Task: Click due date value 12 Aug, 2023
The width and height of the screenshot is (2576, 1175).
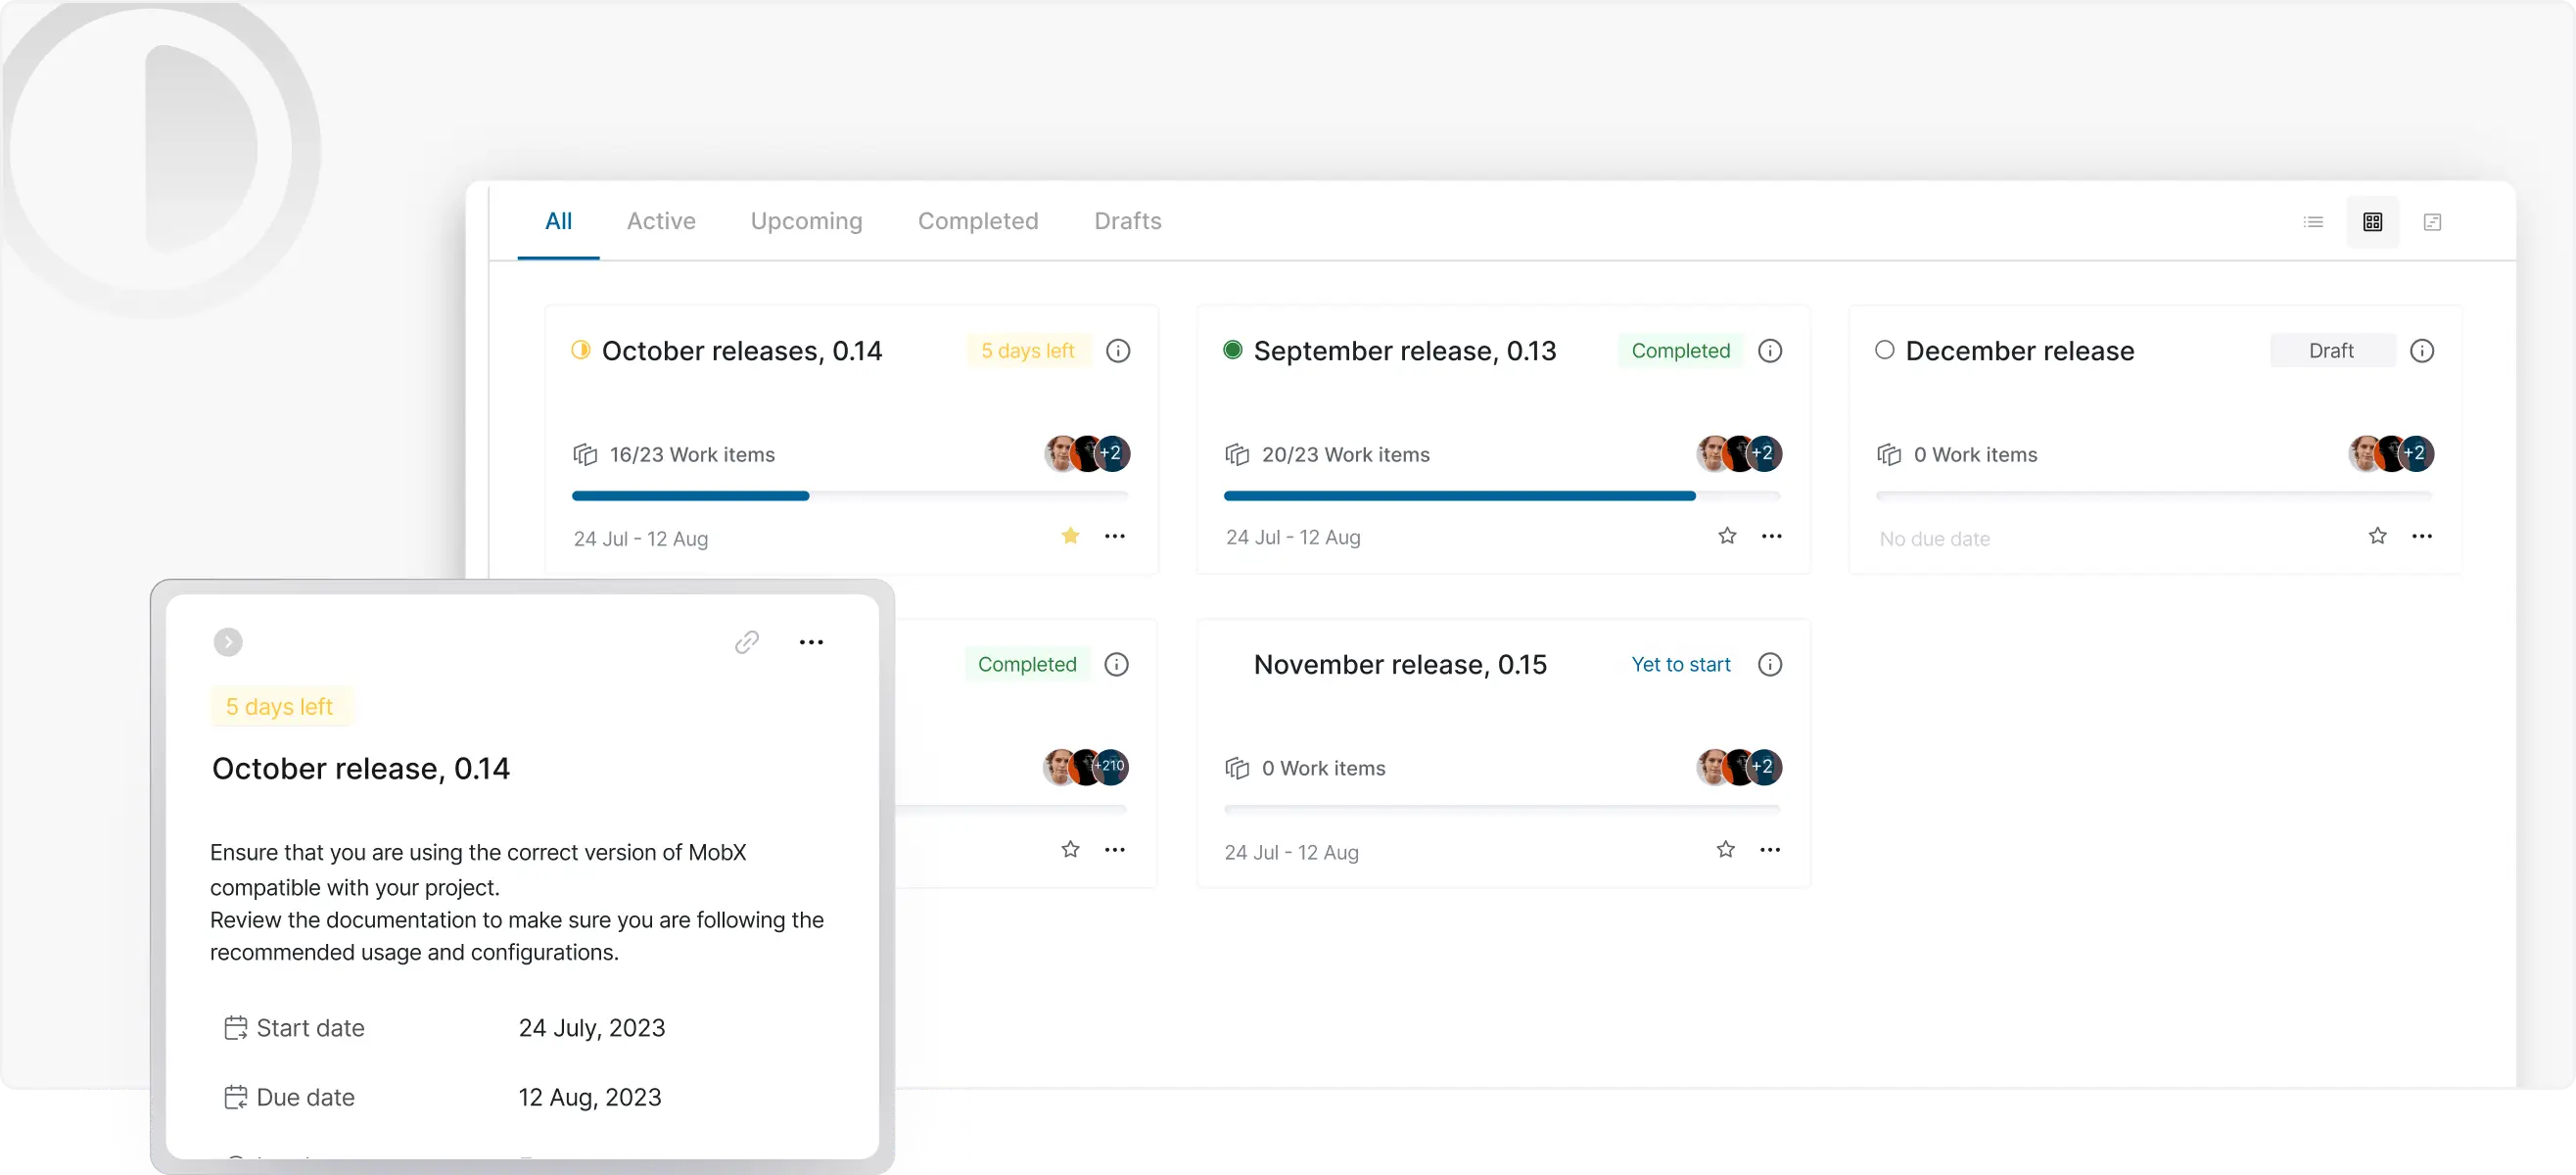Action: pyautogui.click(x=589, y=1097)
